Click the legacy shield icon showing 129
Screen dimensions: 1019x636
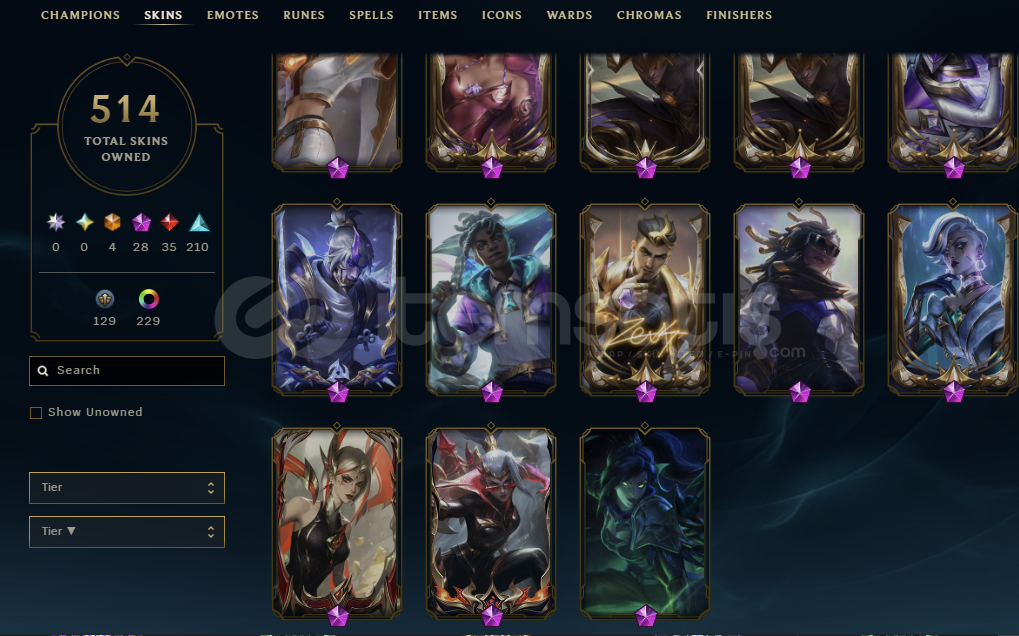[x=105, y=299]
